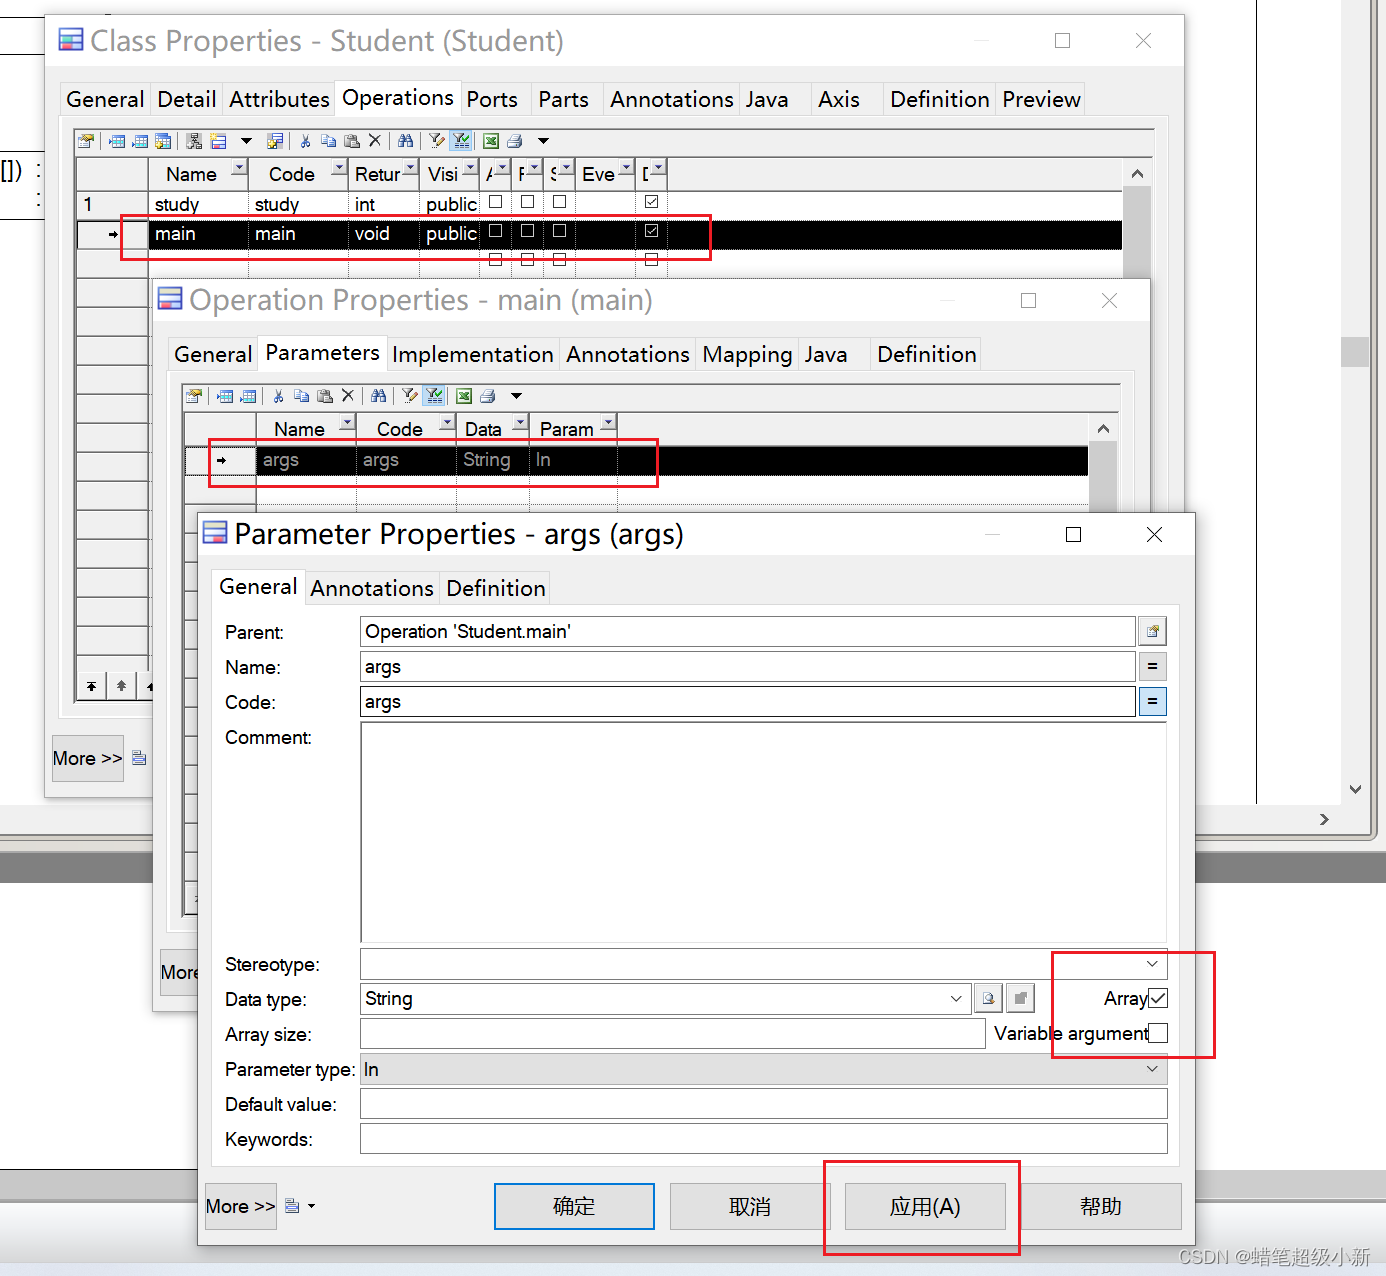Open the Data type dropdown showing String
Viewport: 1386px width, 1276px height.
coord(955,998)
